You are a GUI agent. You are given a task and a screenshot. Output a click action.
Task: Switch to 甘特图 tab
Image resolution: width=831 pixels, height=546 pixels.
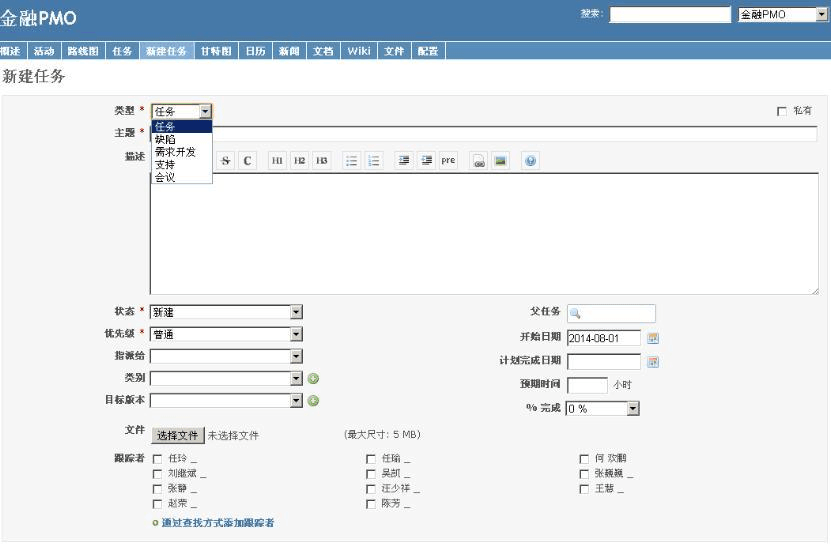click(216, 51)
